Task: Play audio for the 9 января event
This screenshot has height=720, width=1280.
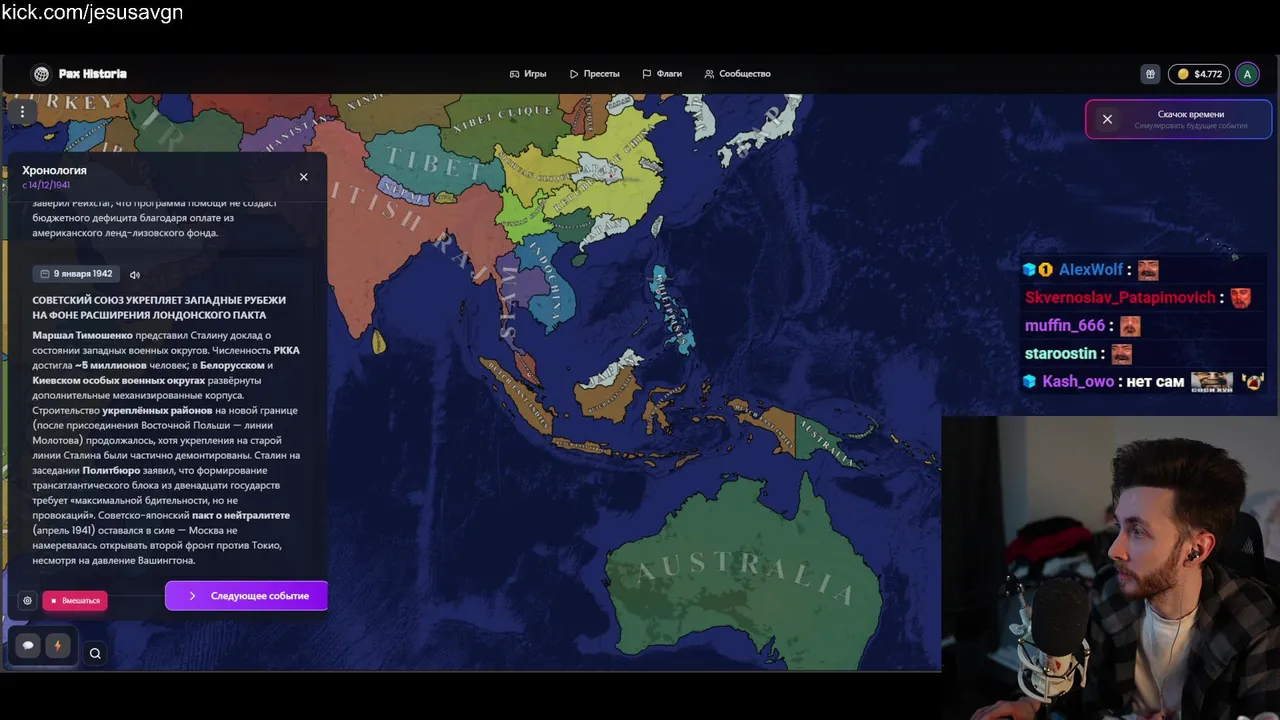Action: click(x=135, y=275)
